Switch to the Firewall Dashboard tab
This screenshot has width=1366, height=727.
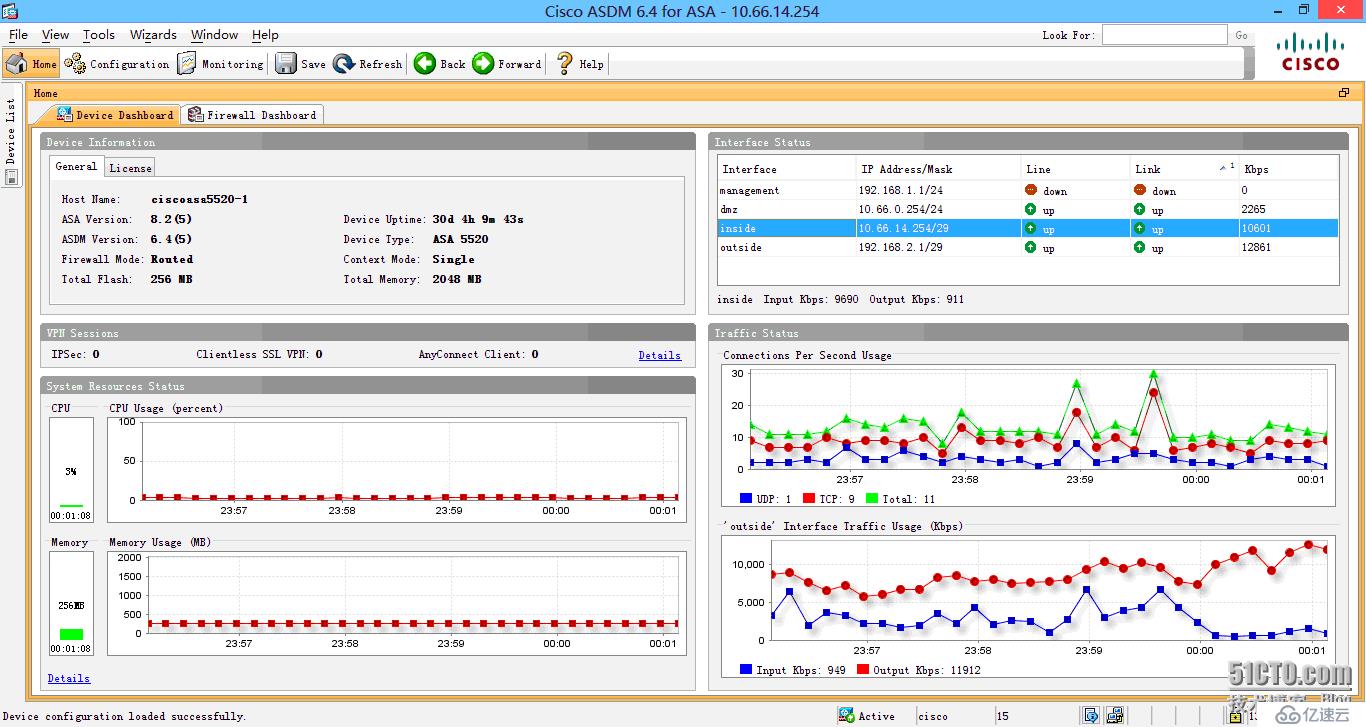(x=252, y=115)
